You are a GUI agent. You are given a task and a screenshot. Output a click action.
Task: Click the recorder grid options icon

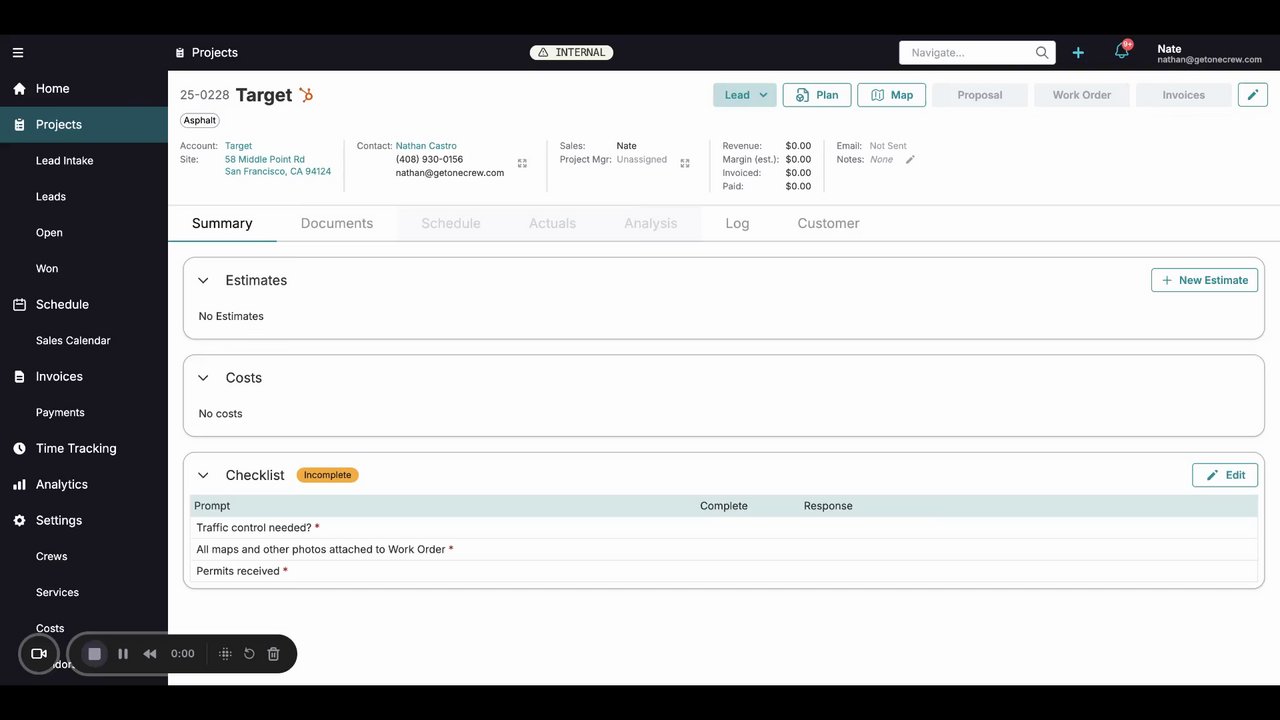(x=225, y=654)
